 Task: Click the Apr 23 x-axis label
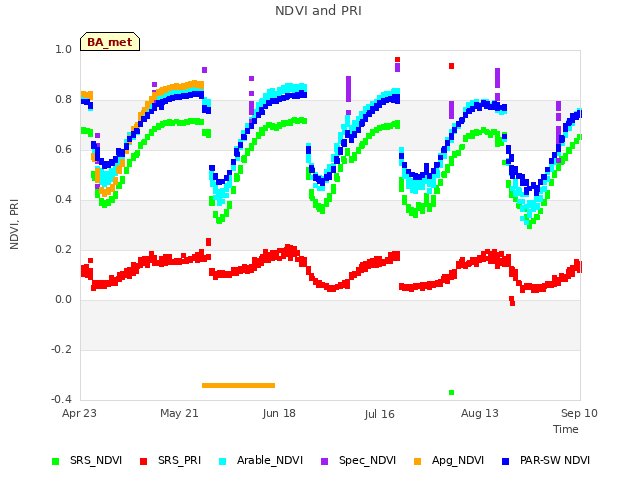[x=79, y=413]
